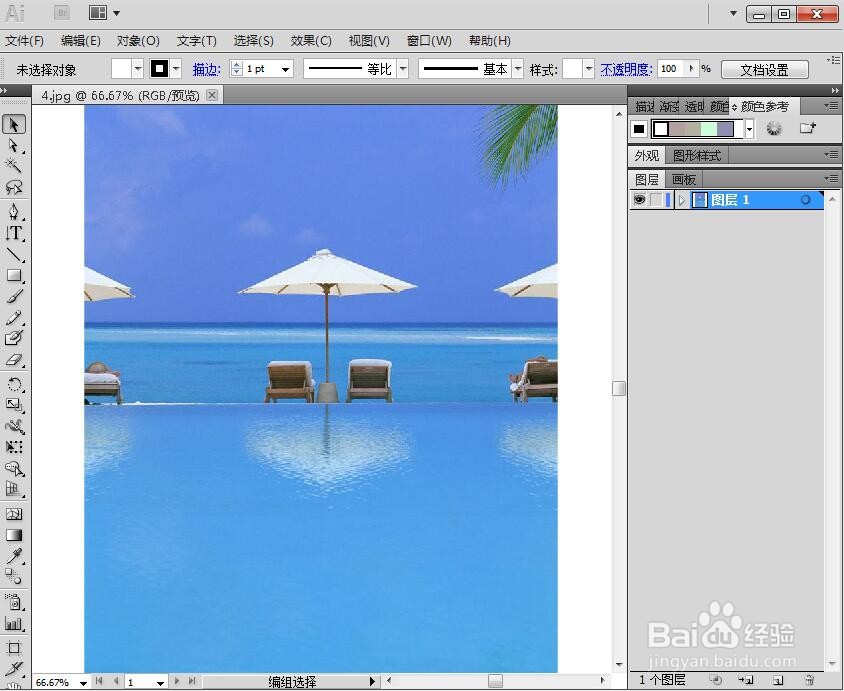This screenshot has height=691, width=844.
Task: Expand 图层 1 disclosure triangle
Action: [682, 200]
